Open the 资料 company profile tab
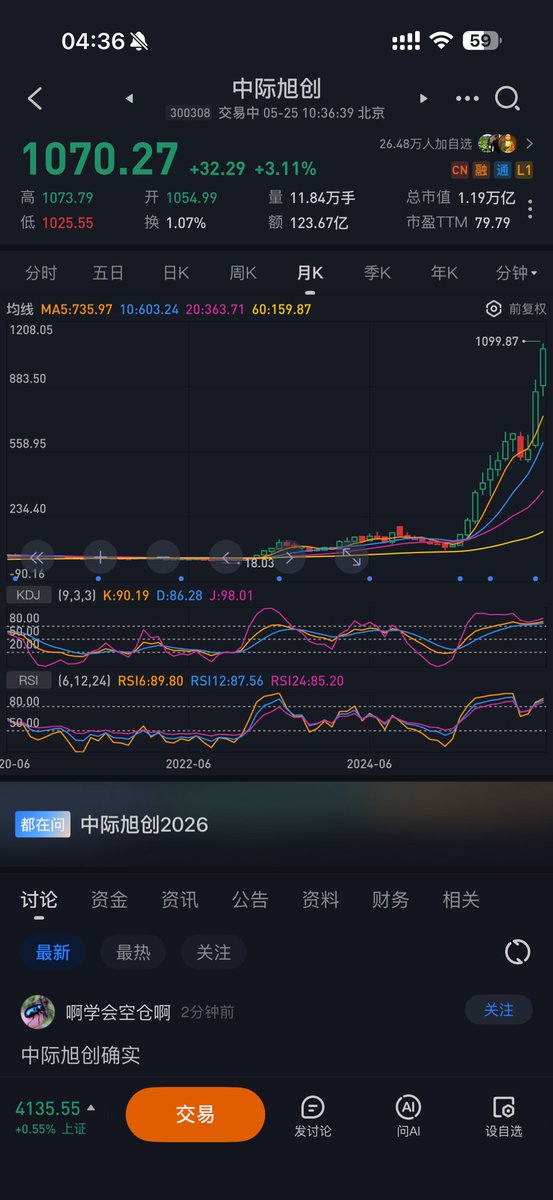Viewport: 553px width, 1200px height. 320,900
